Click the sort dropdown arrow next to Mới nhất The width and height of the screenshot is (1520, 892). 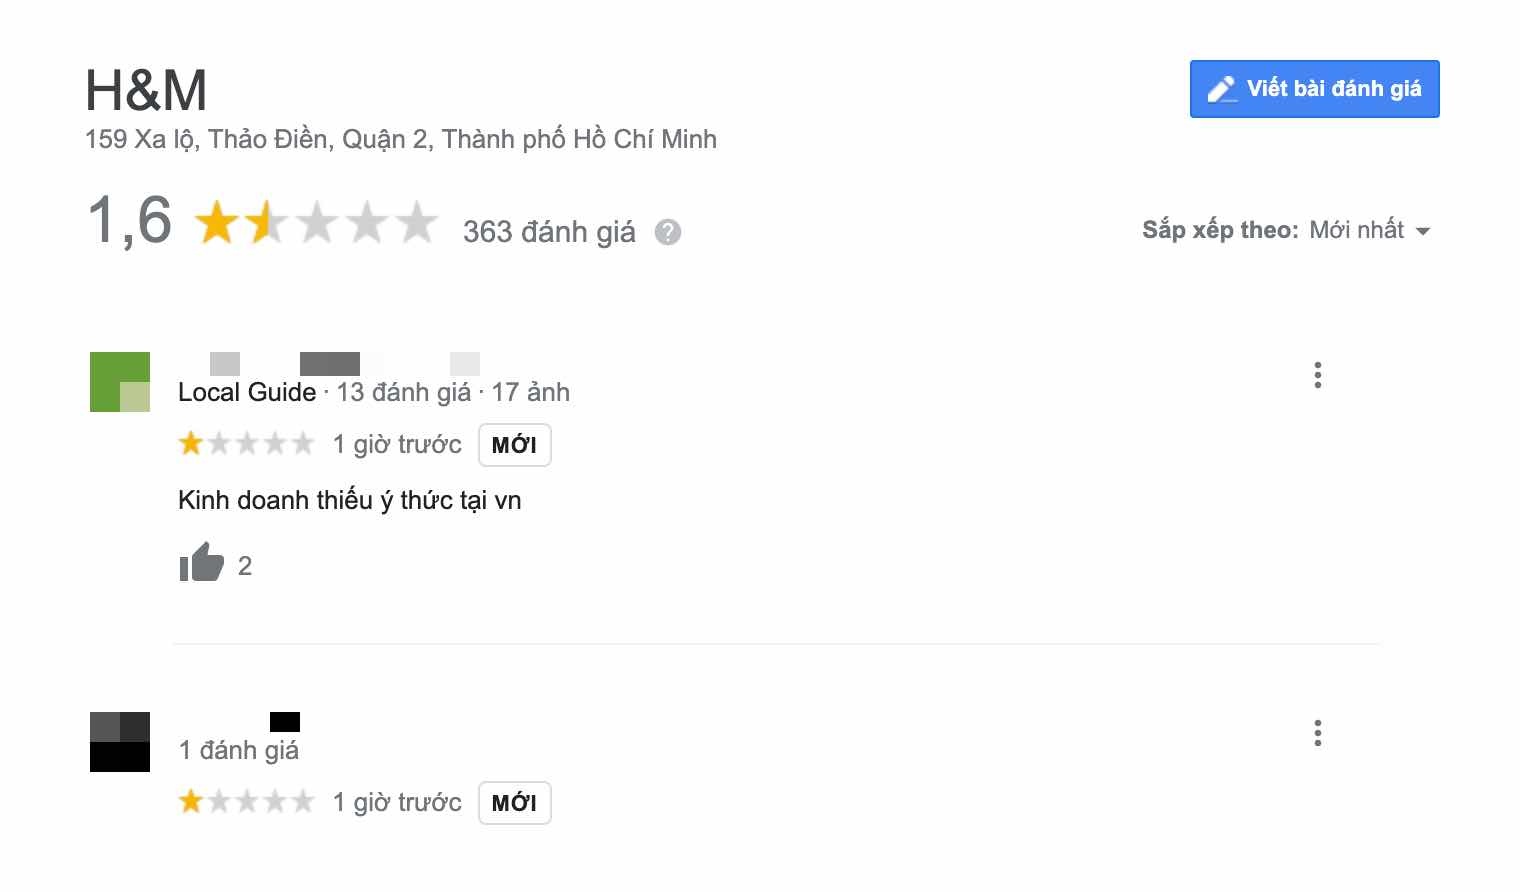click(x=1423, y=231)
